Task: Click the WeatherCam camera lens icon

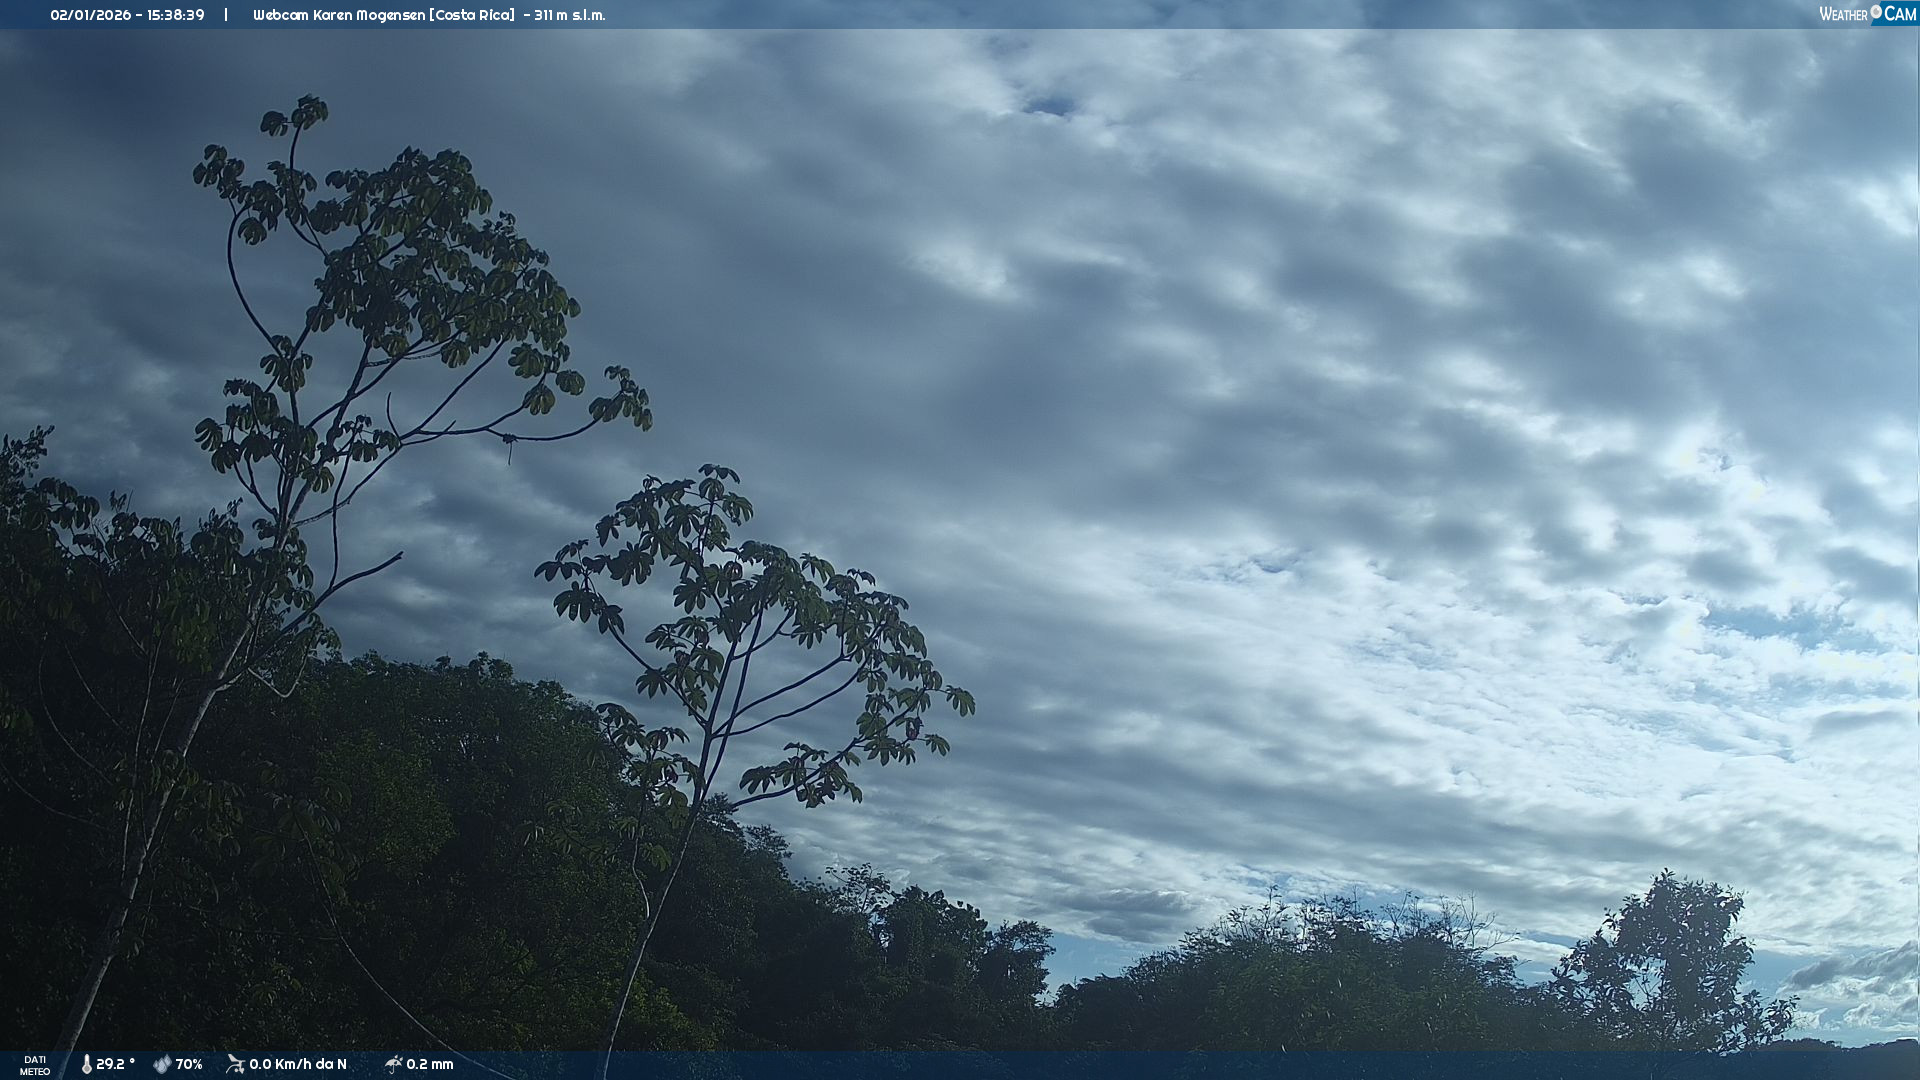Action: click(1876, 12)
